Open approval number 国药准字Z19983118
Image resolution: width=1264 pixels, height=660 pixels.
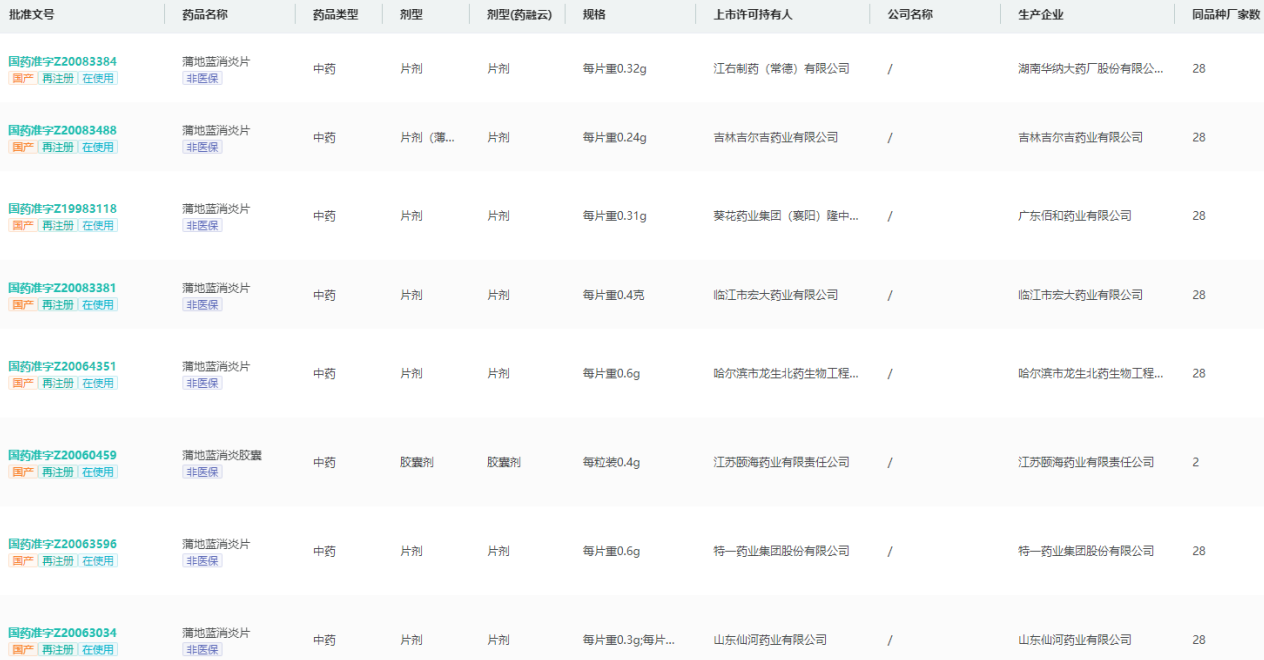click(x=62, y=209)
